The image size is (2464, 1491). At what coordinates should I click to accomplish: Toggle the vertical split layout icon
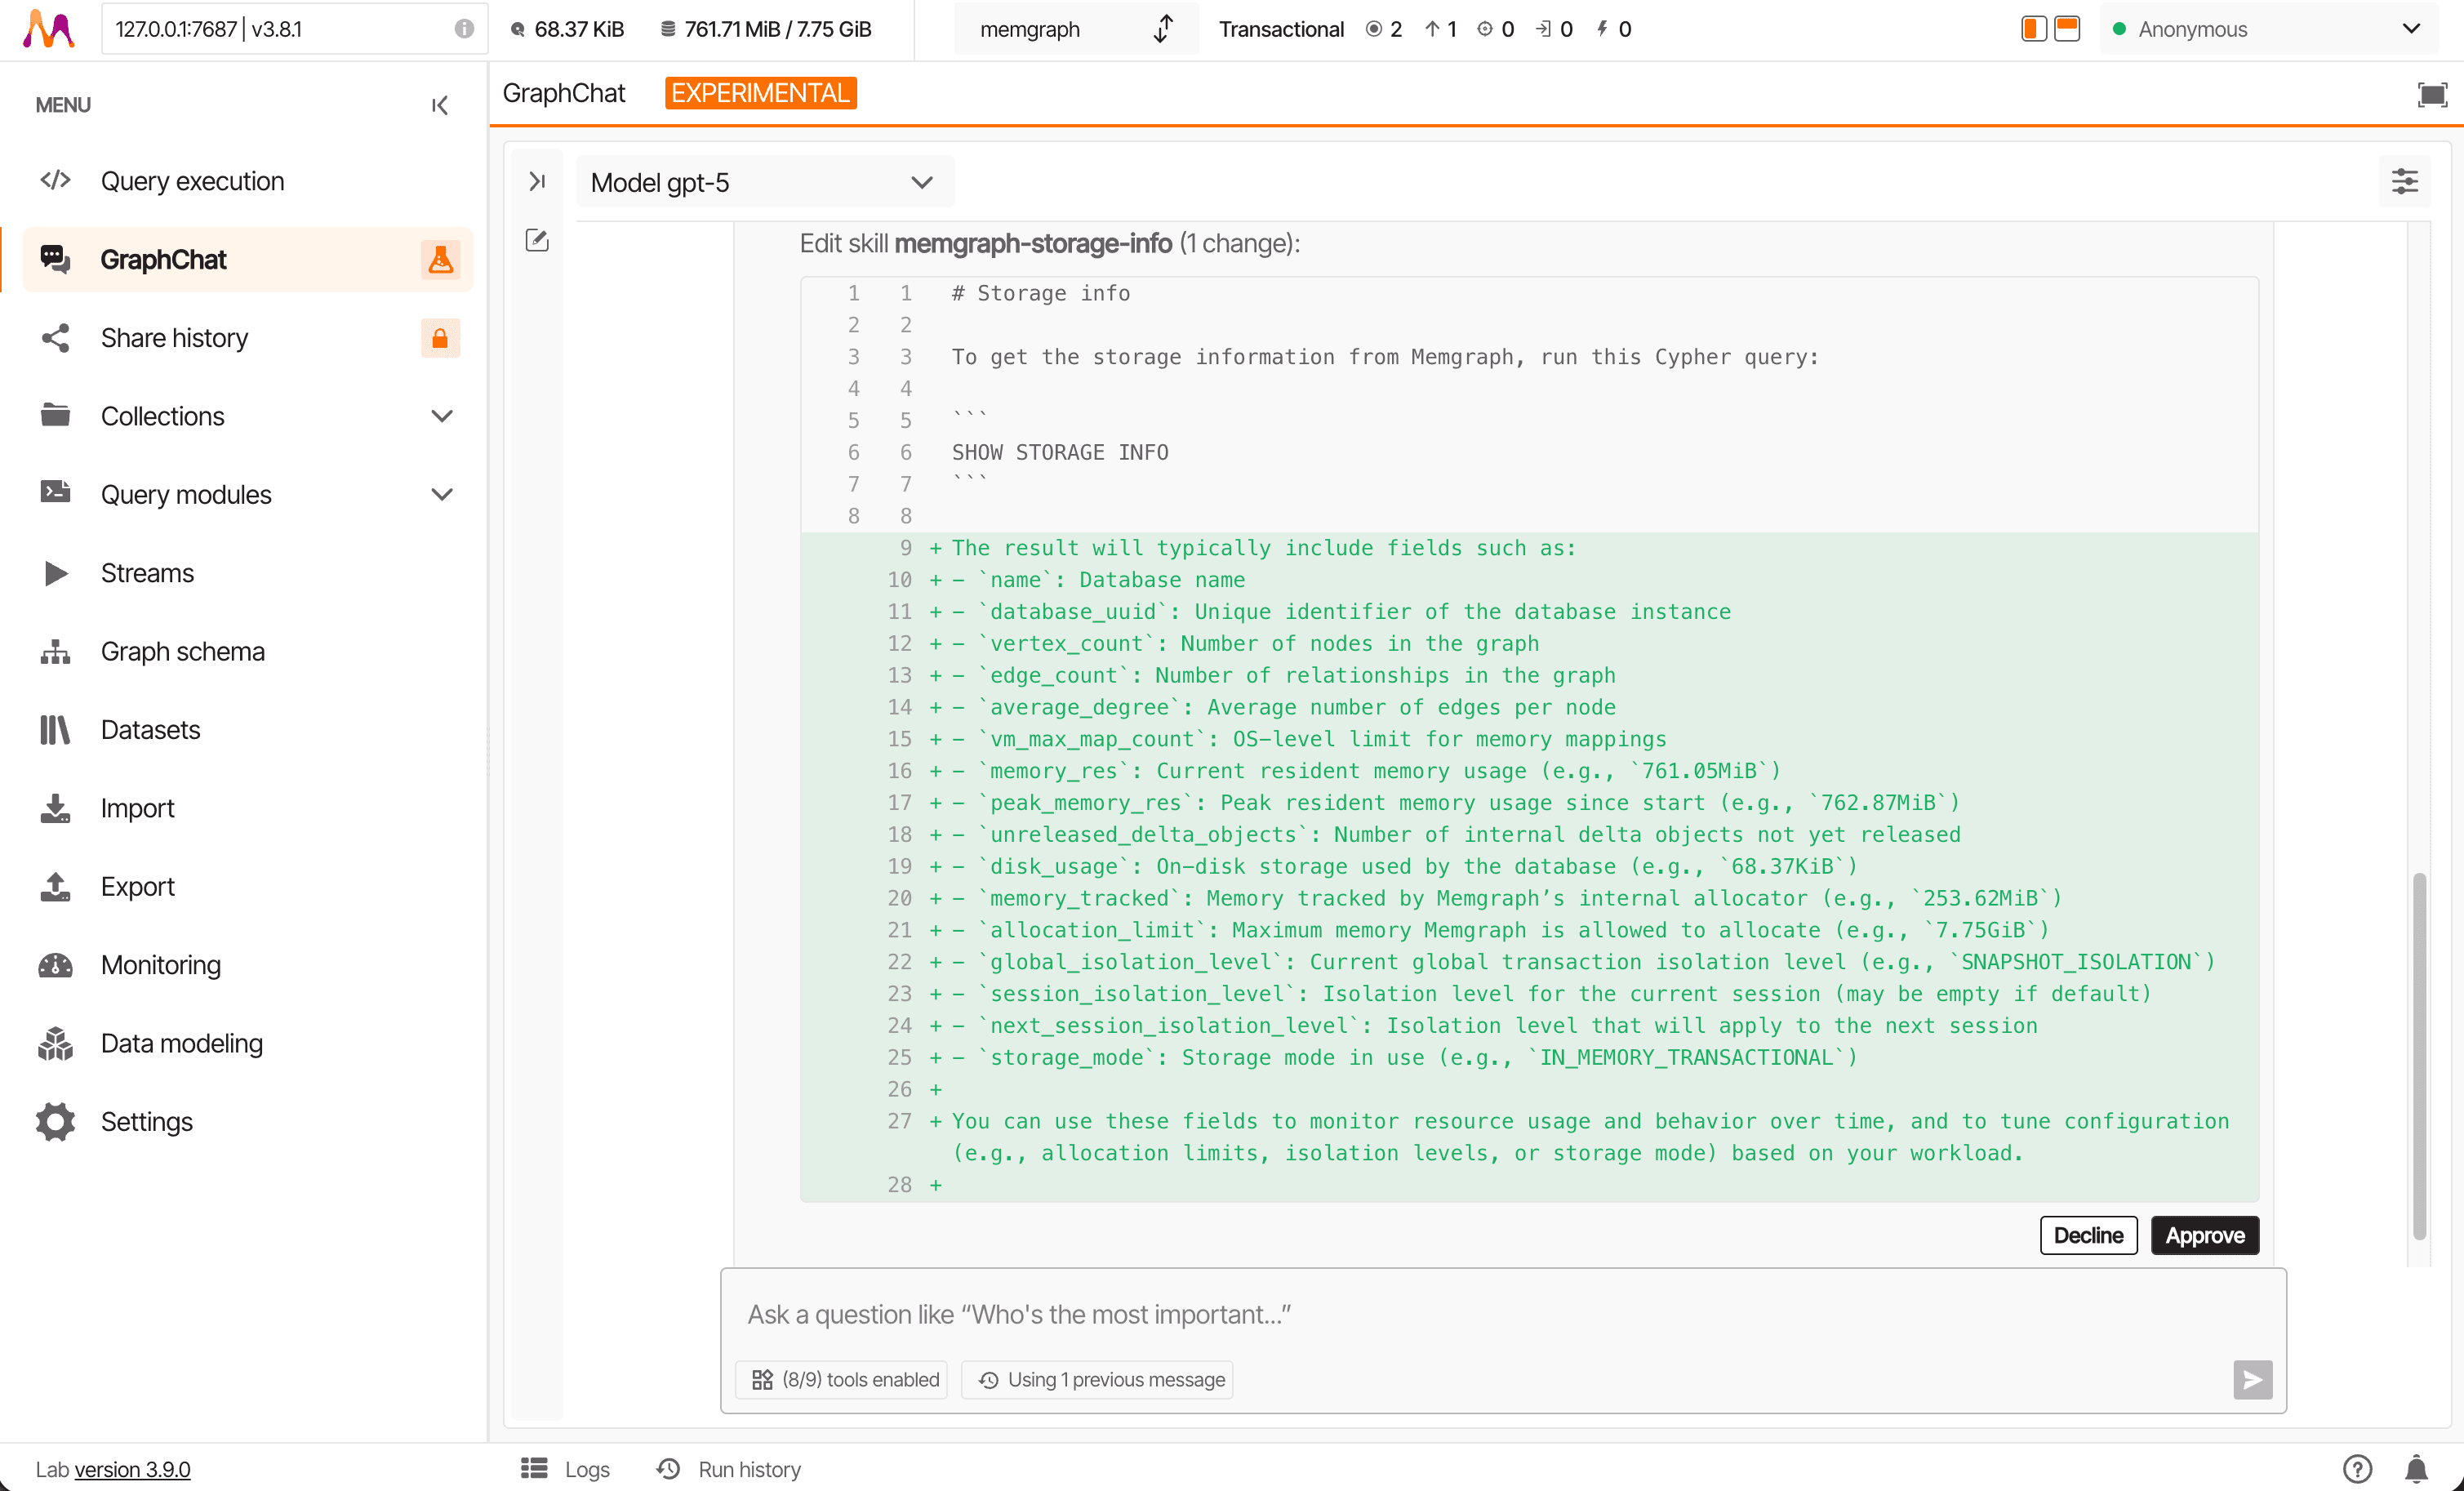pyautogui.click(x=2033, y=29)
